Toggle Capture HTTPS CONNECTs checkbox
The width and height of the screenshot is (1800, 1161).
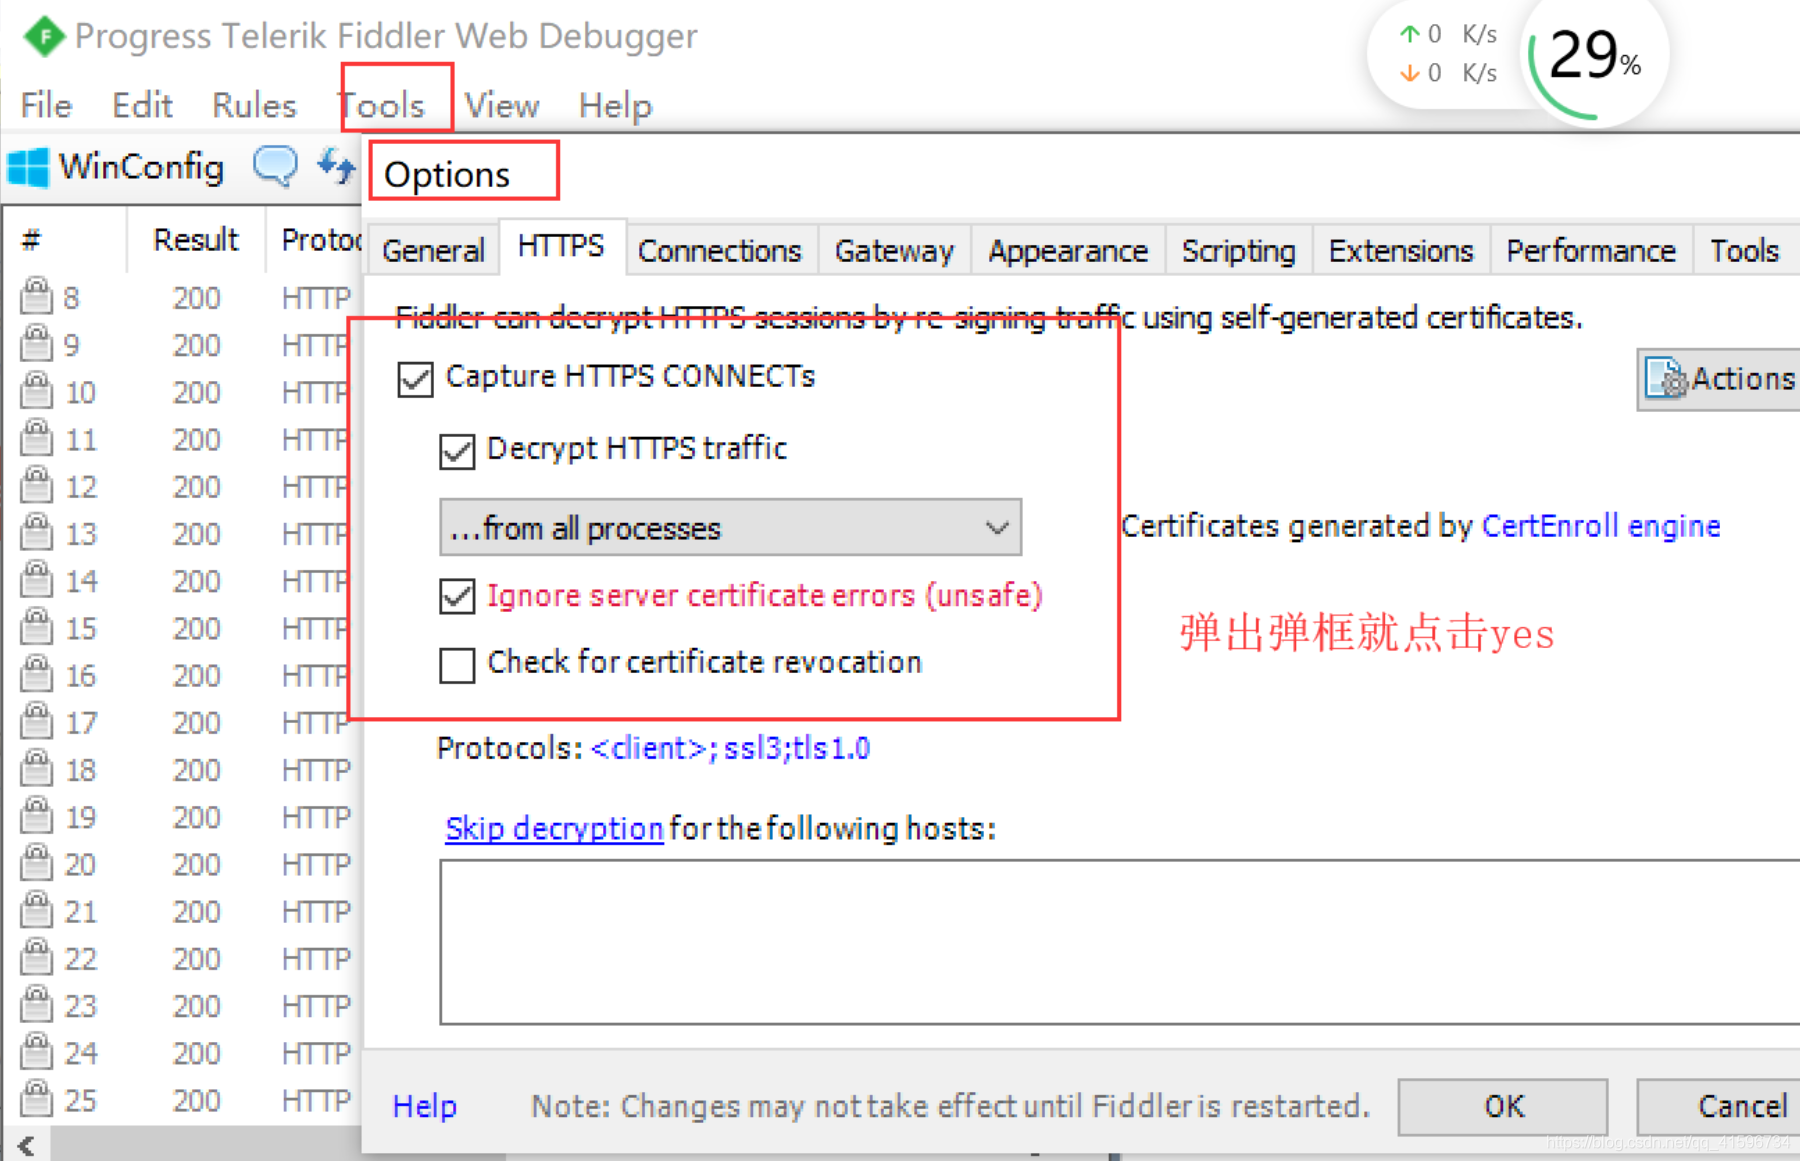[415, 379]
